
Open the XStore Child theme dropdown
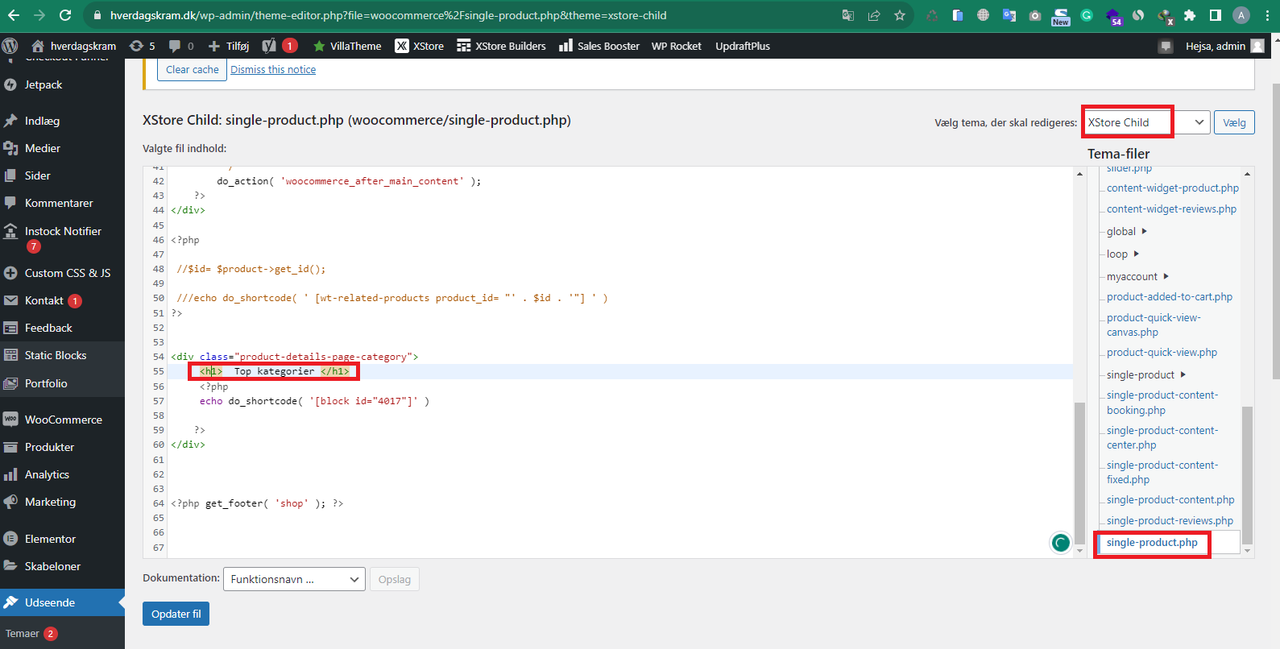[x=1146, y=122]
